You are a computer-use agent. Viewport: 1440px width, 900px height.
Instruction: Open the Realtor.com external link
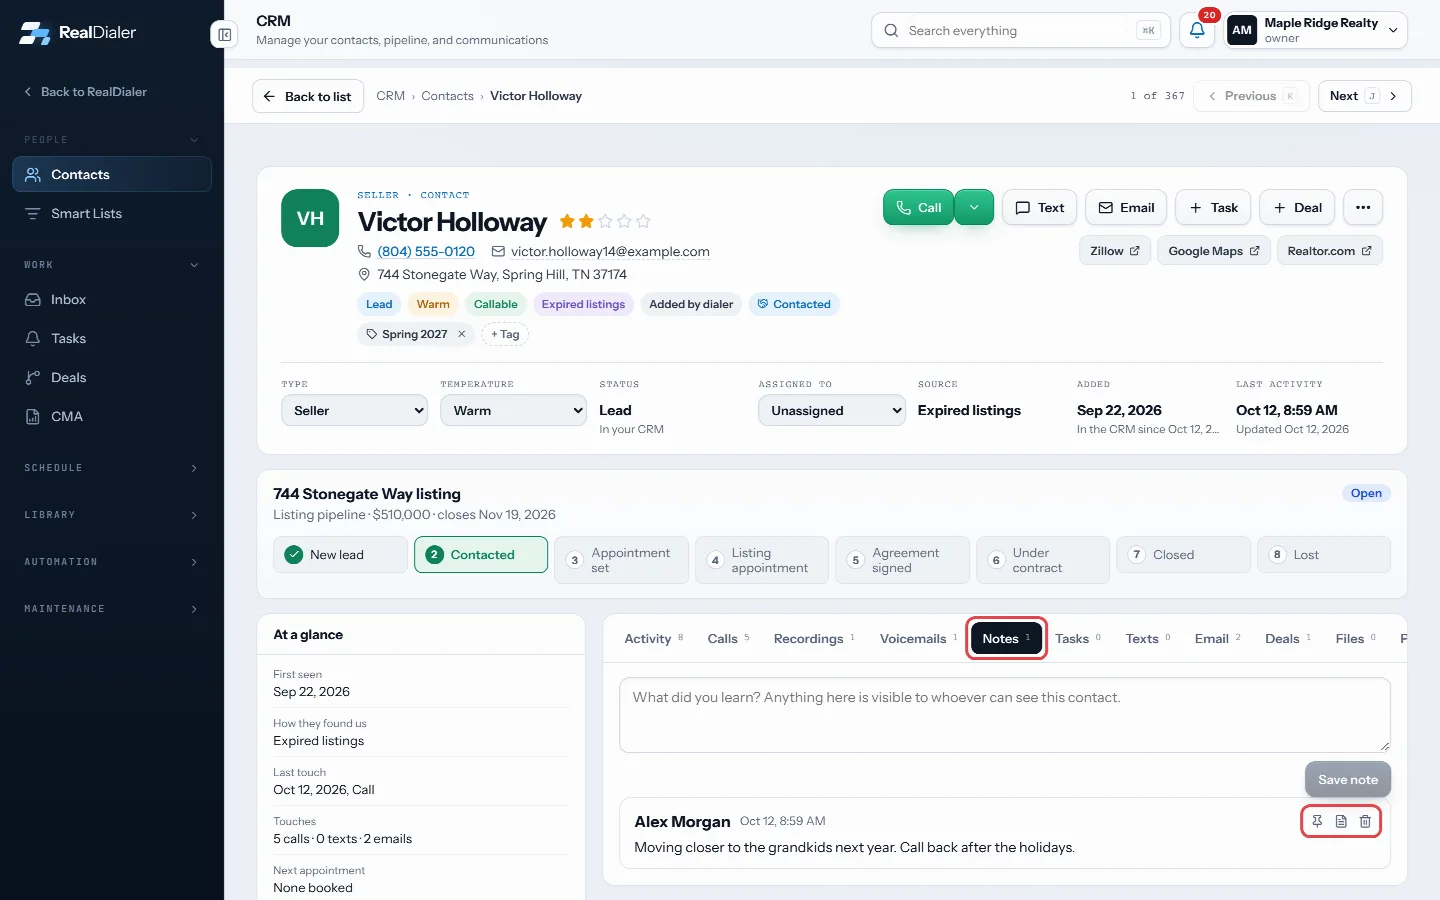tap(1330, 251)
